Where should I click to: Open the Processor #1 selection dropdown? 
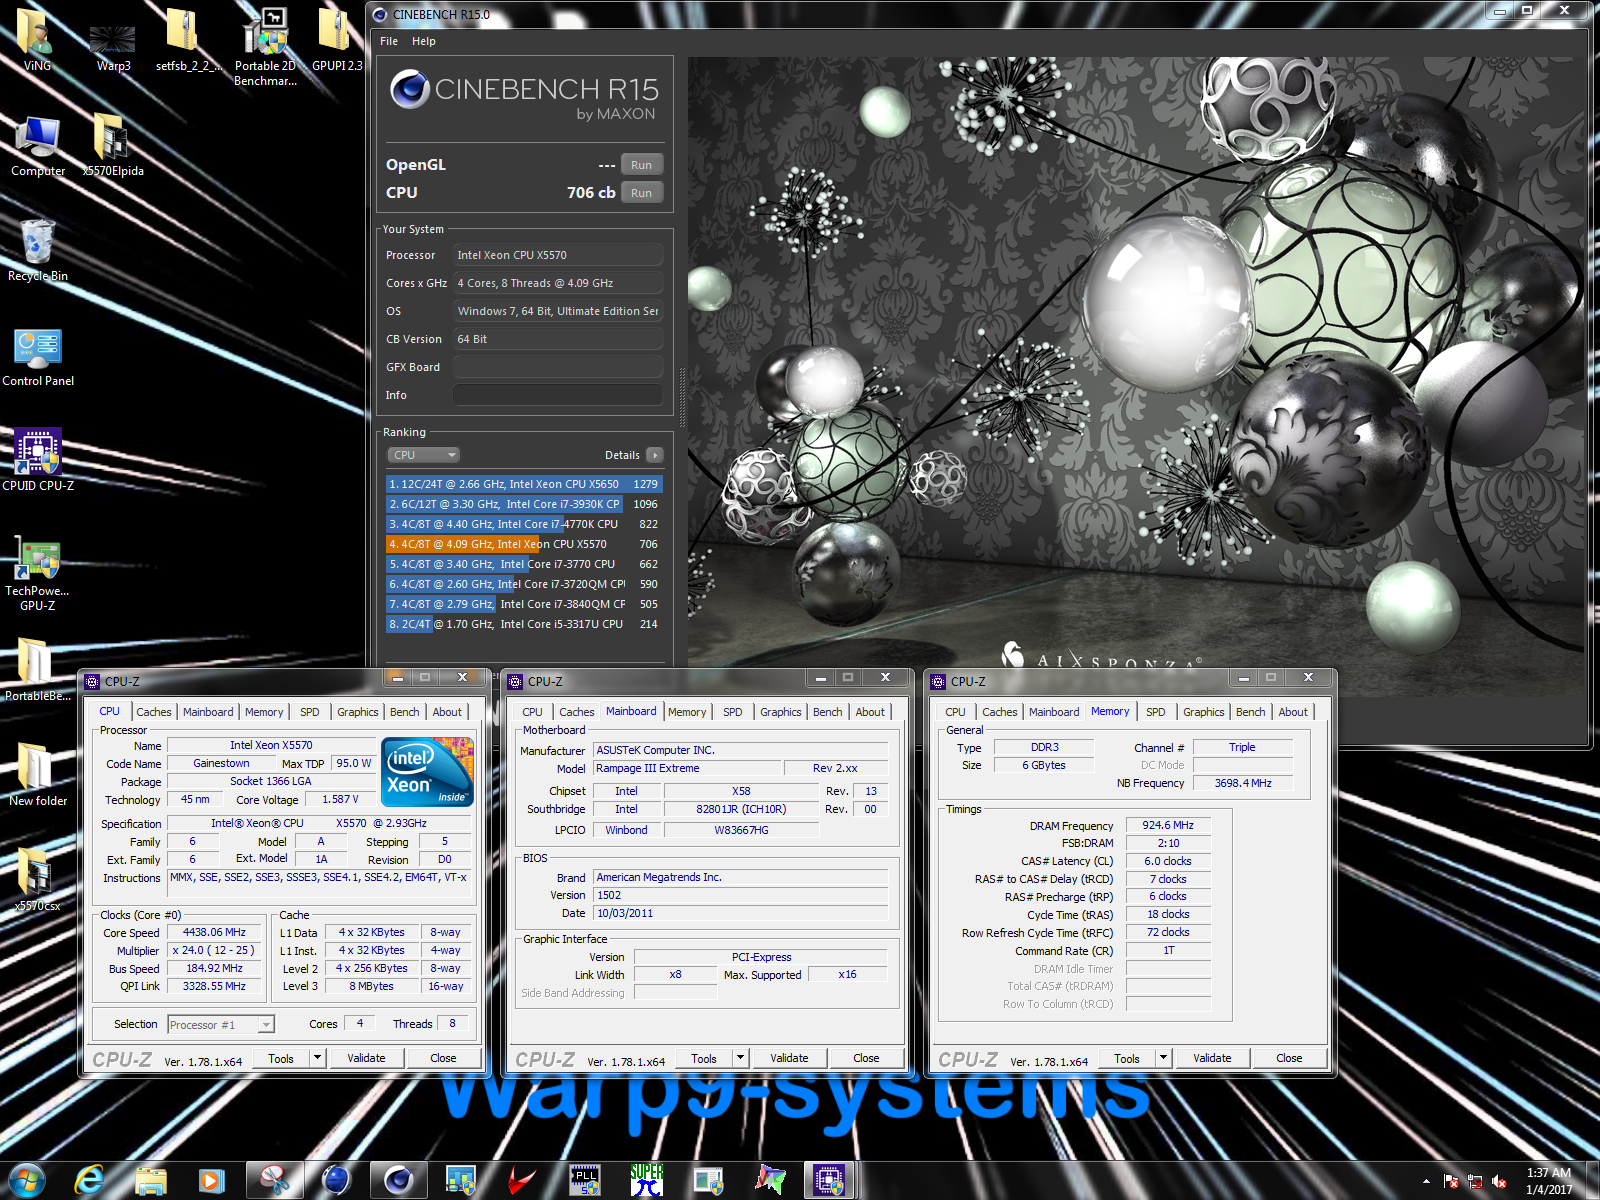pos(221,1025)
